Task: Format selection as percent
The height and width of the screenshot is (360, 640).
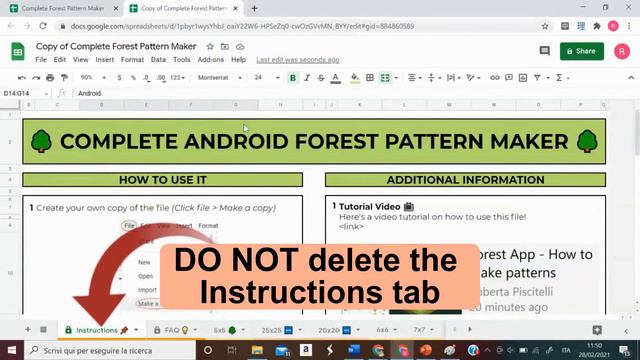Action: pyautogui.click(x=133, y=78)
